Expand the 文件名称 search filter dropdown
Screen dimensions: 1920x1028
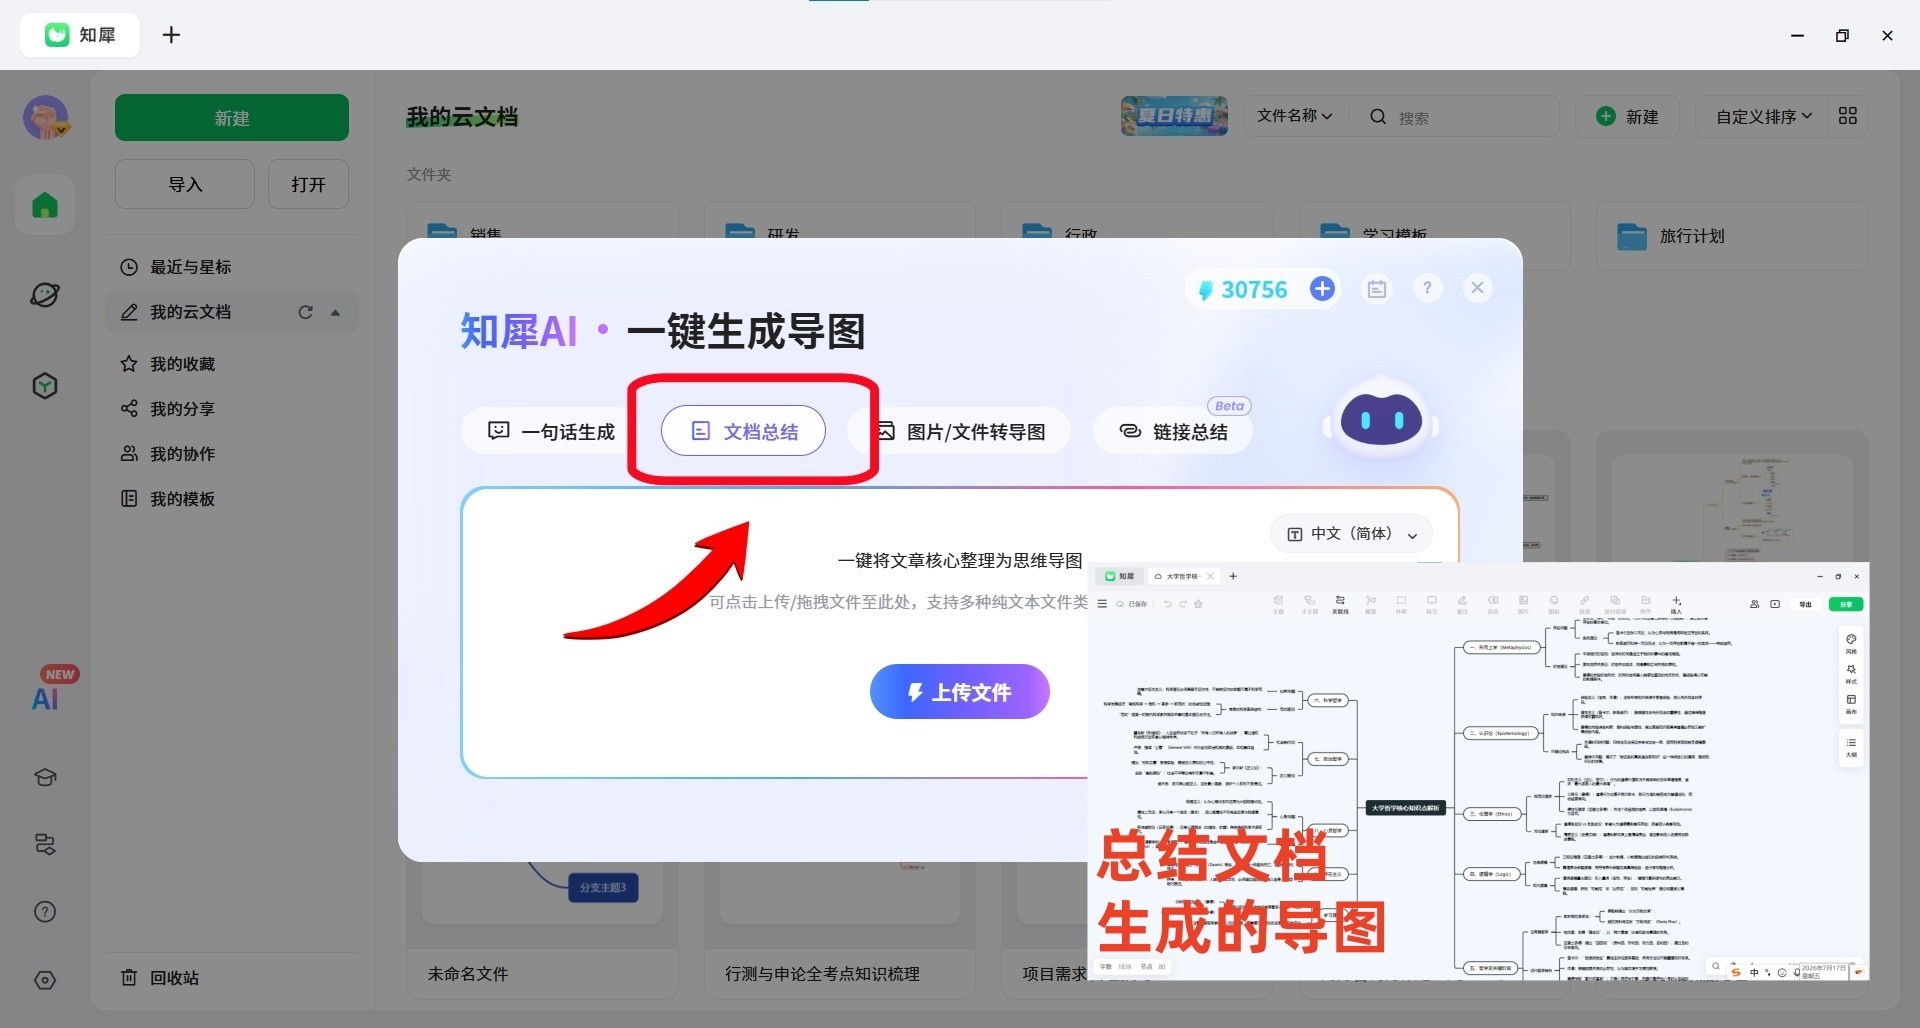coord(1294,116)
